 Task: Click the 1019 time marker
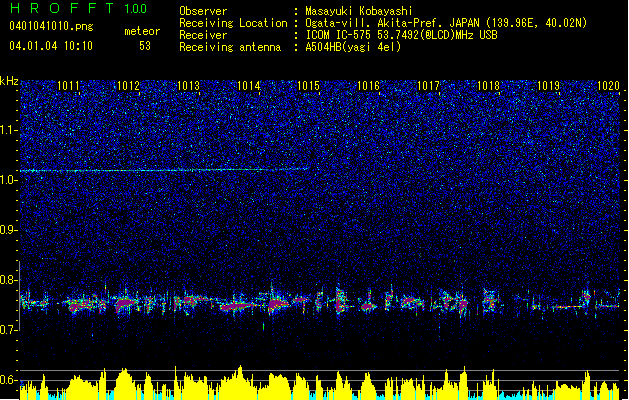(548, 86)
